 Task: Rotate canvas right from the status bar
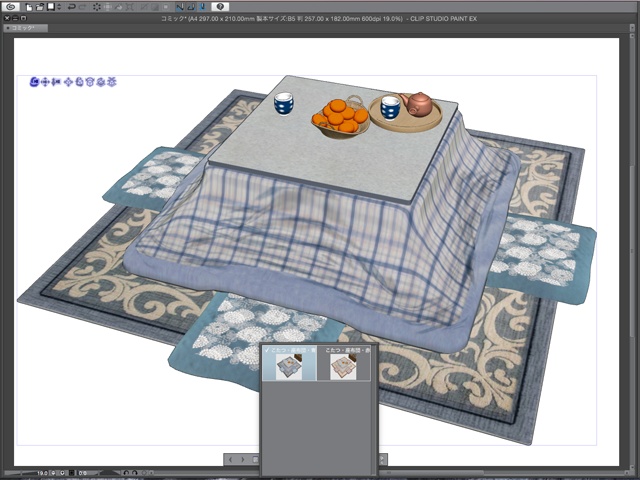(x=135, y=473)
